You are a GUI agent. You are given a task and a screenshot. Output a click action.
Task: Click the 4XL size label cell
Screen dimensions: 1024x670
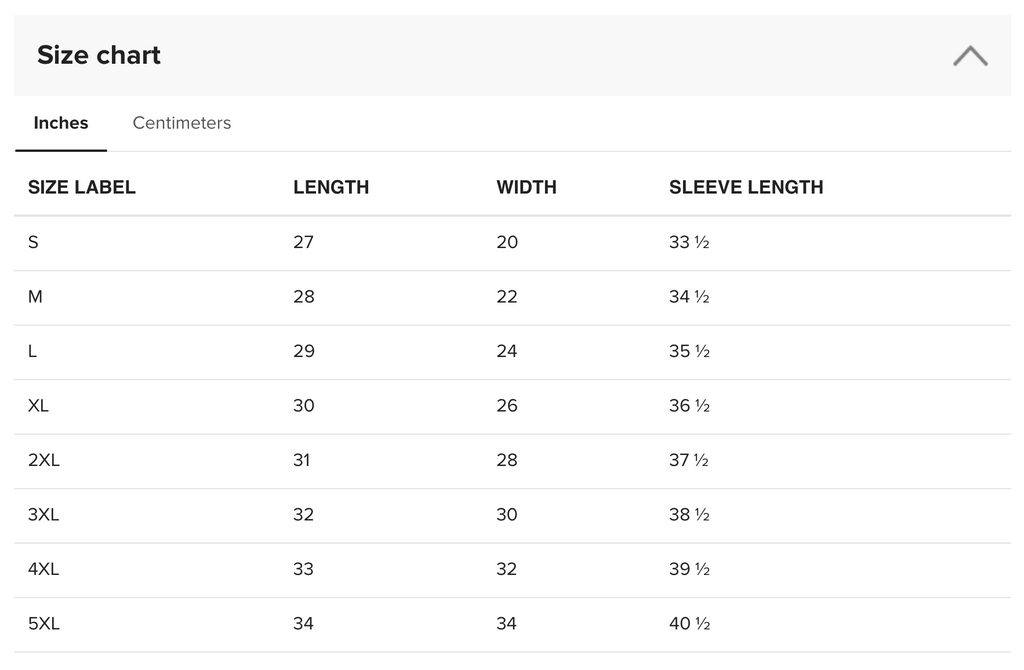pos(44,569)
